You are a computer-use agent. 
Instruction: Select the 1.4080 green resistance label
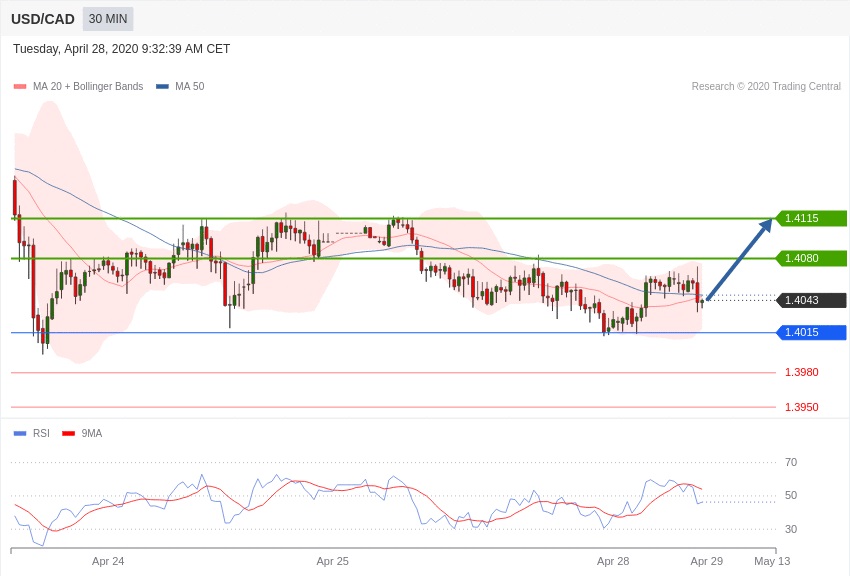[811, 258]
